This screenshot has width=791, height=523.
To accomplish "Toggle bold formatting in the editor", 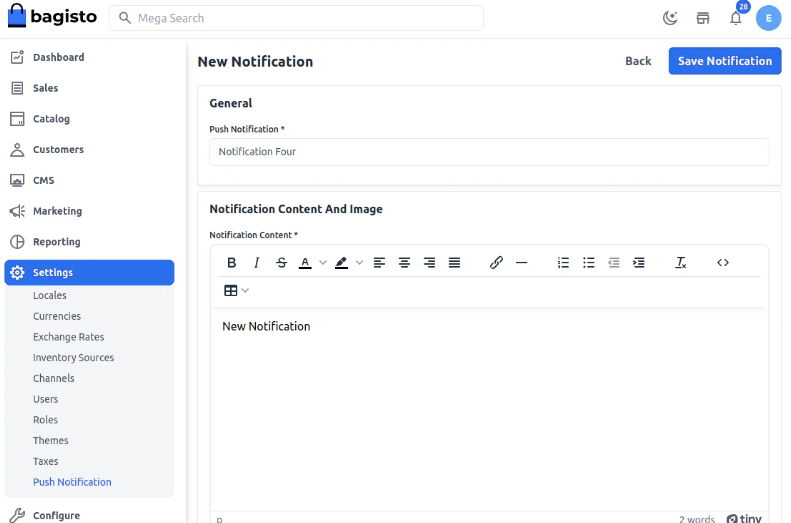I will [x=232, y=263].
